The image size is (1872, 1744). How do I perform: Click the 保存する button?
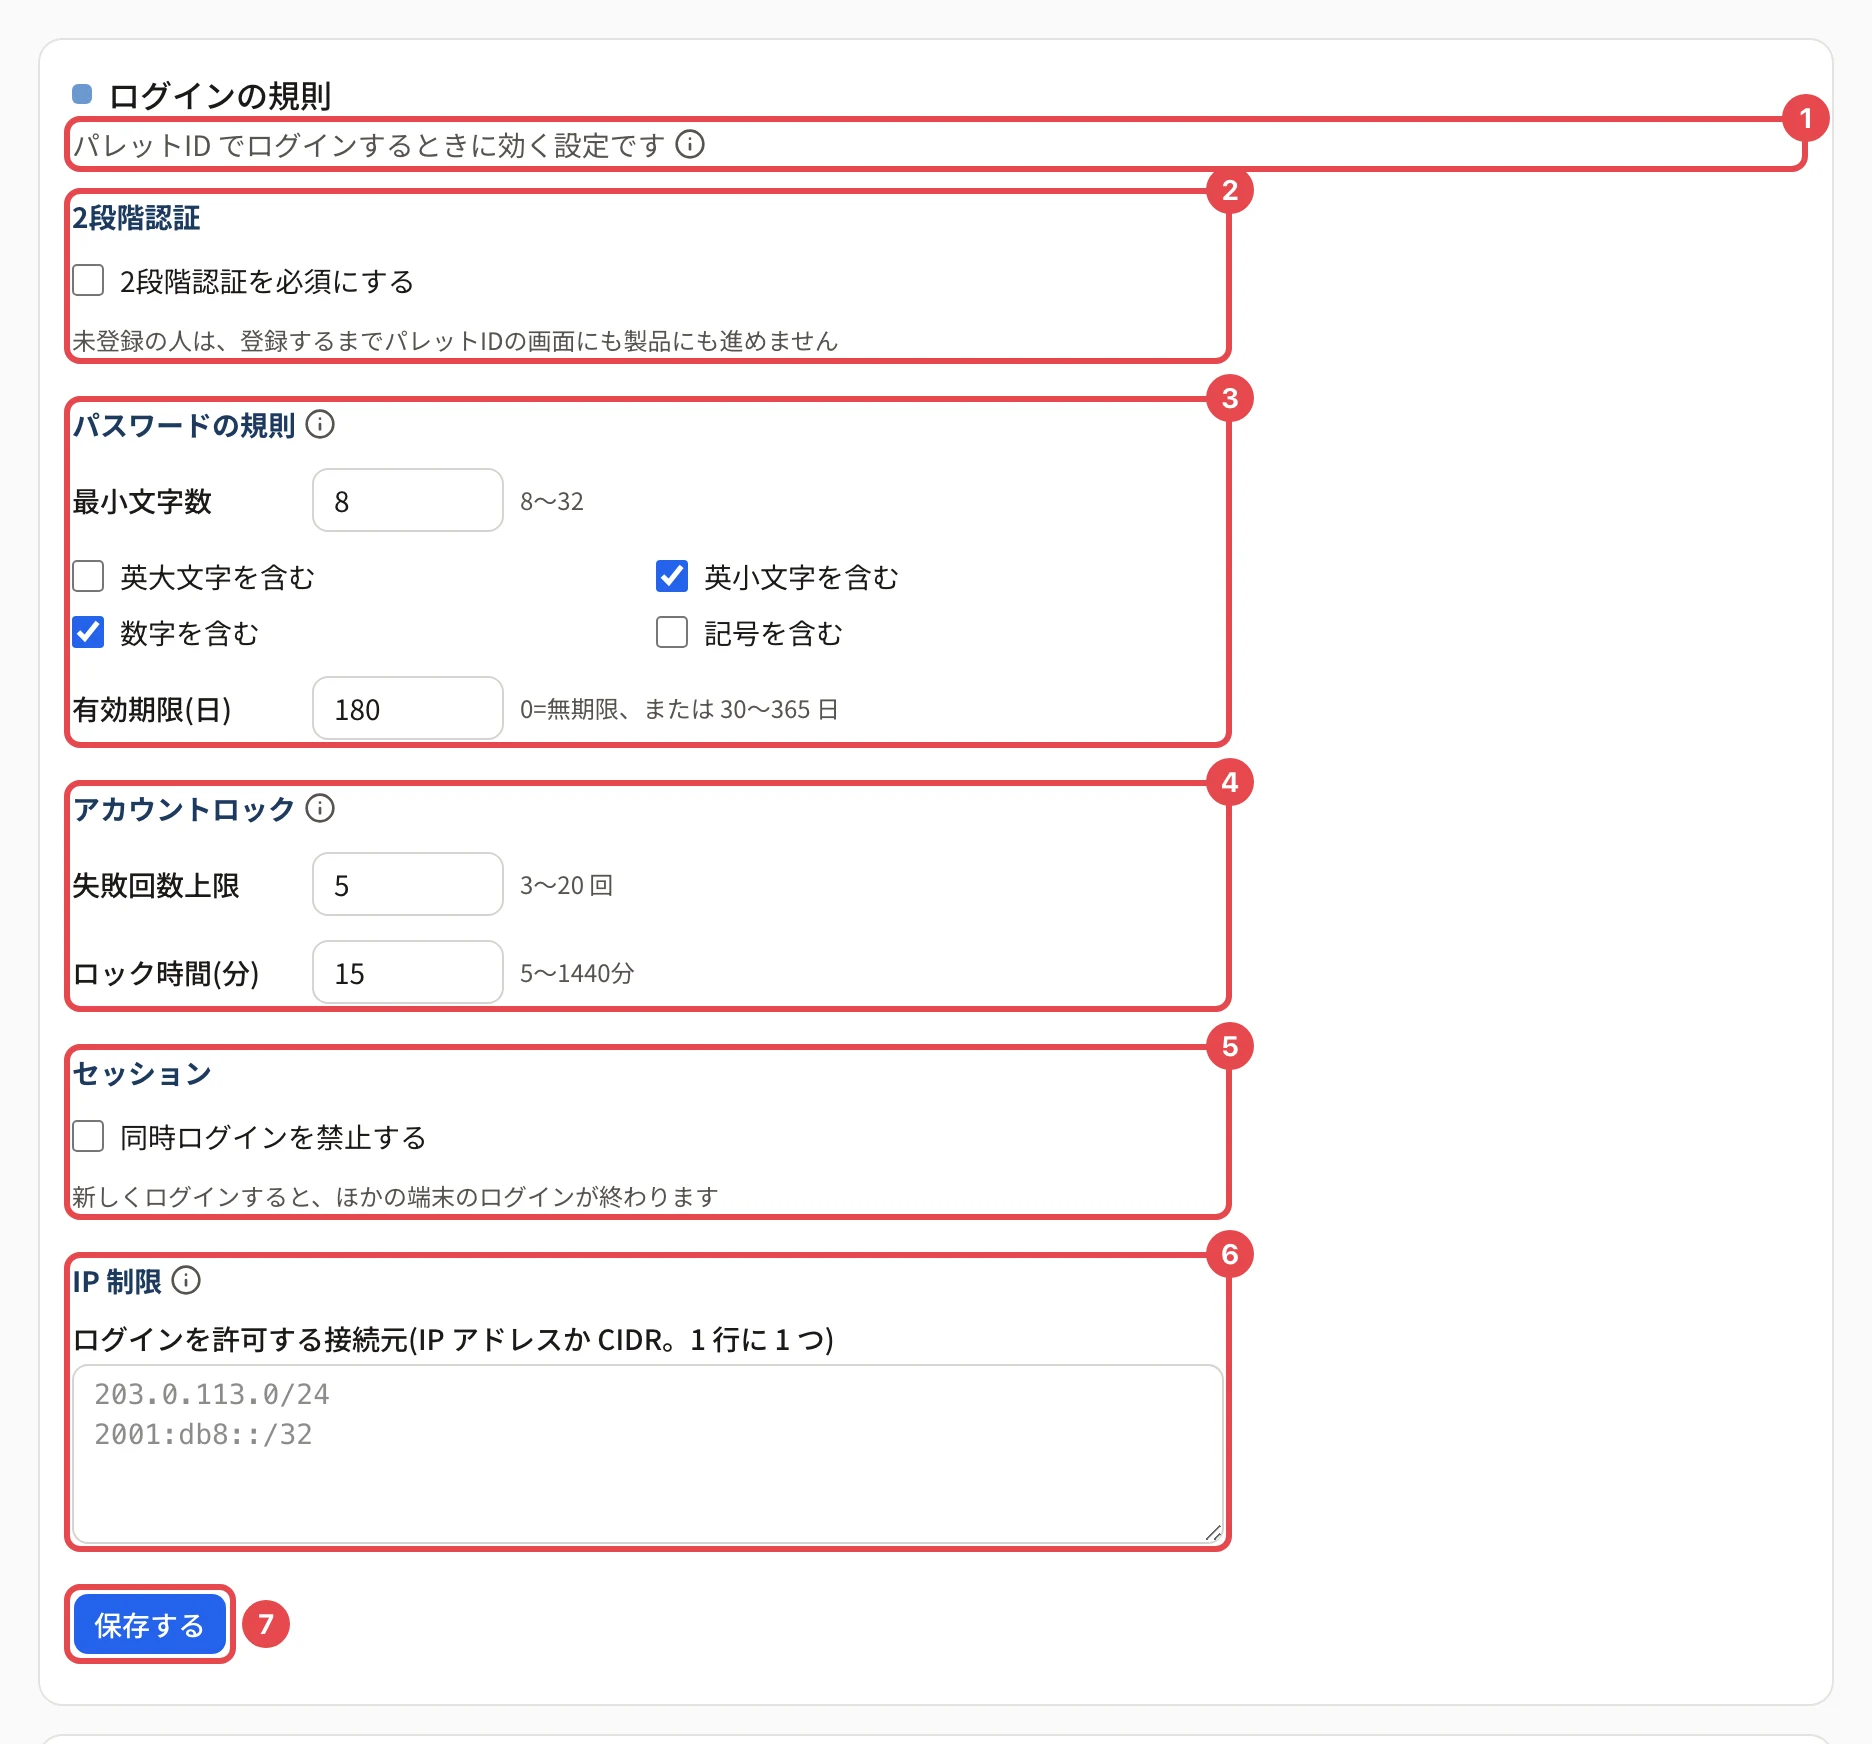tap(149, 1625)
